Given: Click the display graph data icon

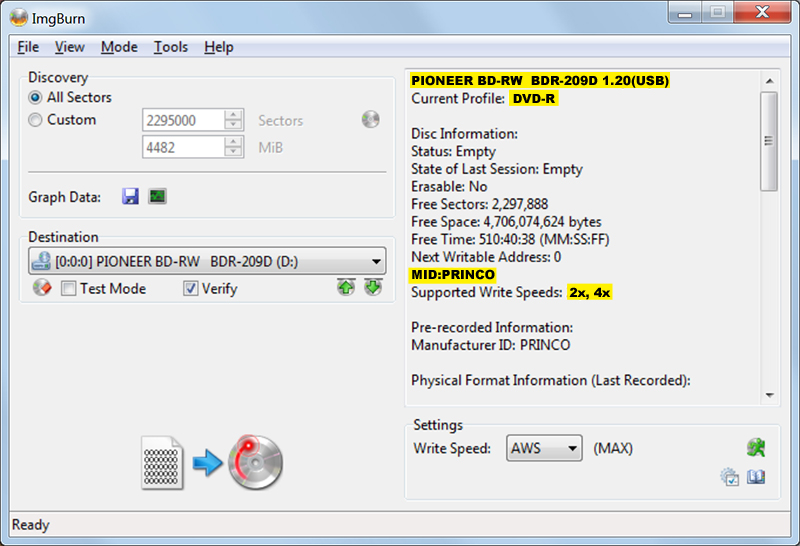Looking at the screenshot, I should [x=157, y=197].
